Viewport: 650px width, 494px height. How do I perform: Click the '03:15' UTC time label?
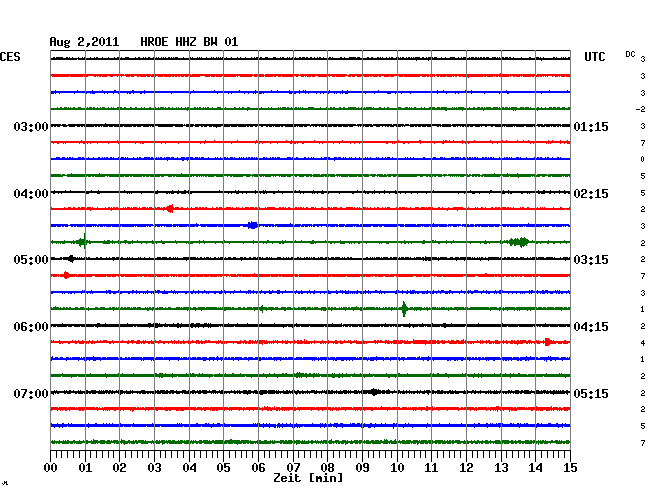[x=591, y=260]
